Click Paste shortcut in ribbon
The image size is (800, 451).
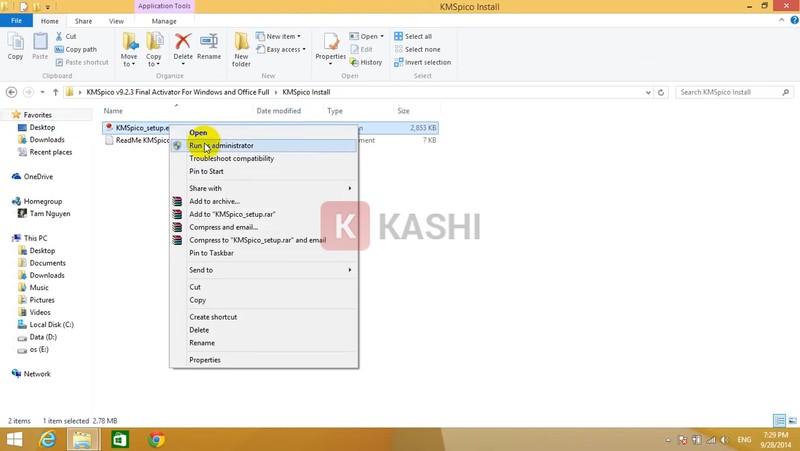coord(82,62)
